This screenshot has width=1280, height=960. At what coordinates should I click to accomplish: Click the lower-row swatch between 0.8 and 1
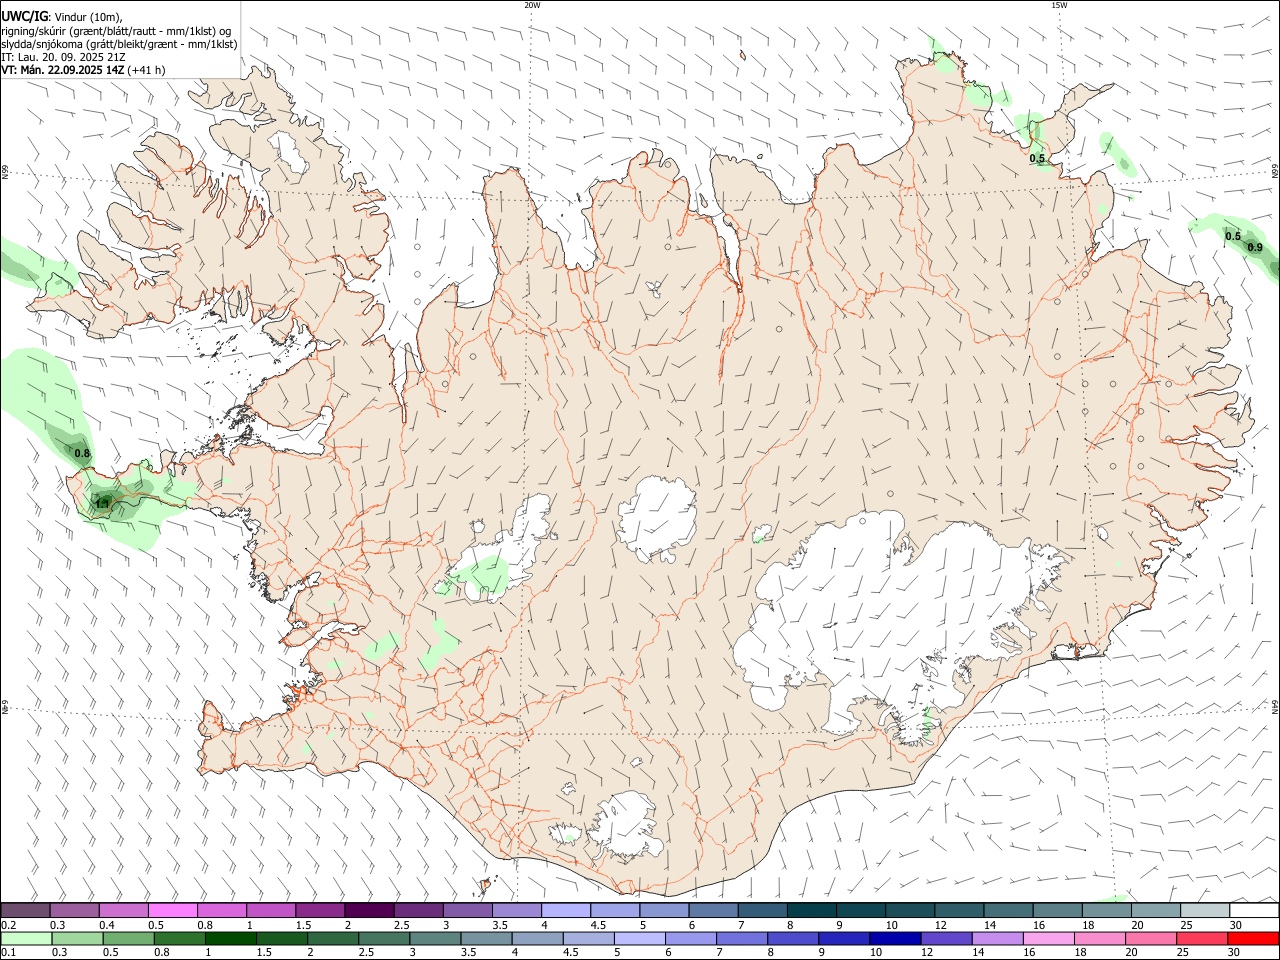180,939
